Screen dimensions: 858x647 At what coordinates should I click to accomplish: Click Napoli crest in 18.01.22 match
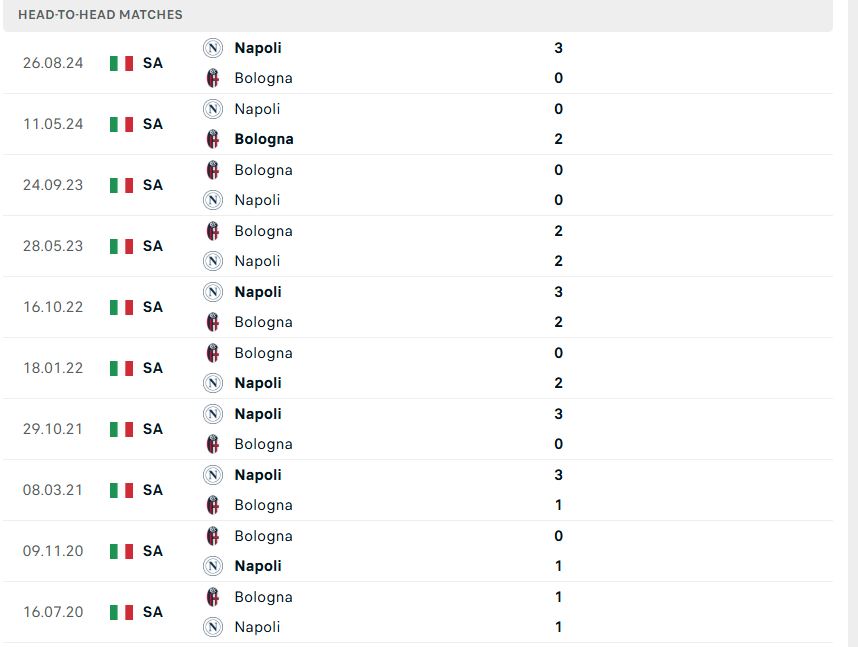(x=213, y=383)
